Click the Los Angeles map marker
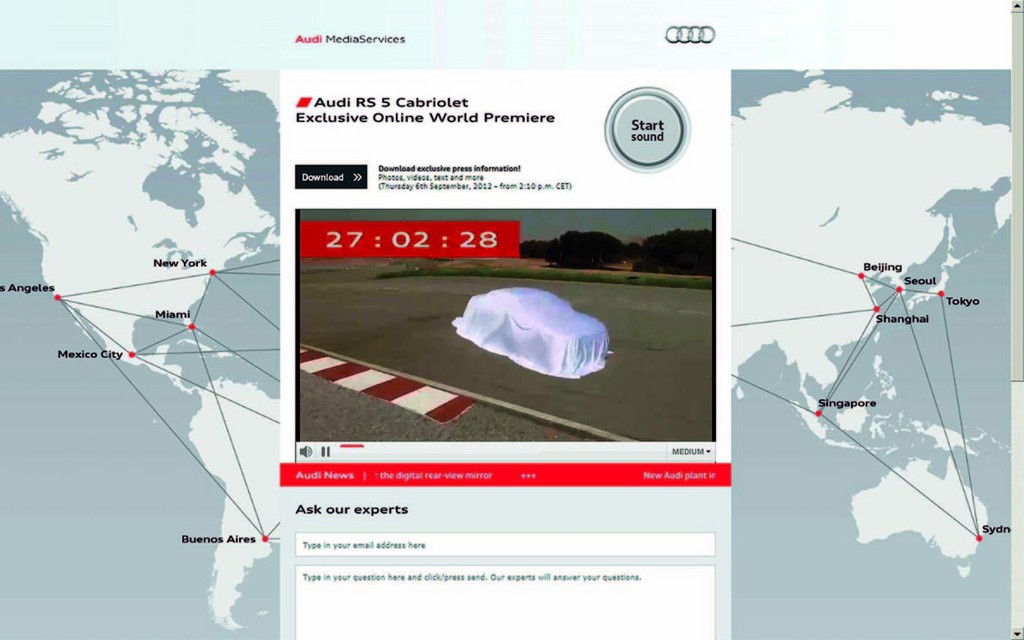Image resolution: width=1024 pixels, height=640 pixels. click(57, 298)
